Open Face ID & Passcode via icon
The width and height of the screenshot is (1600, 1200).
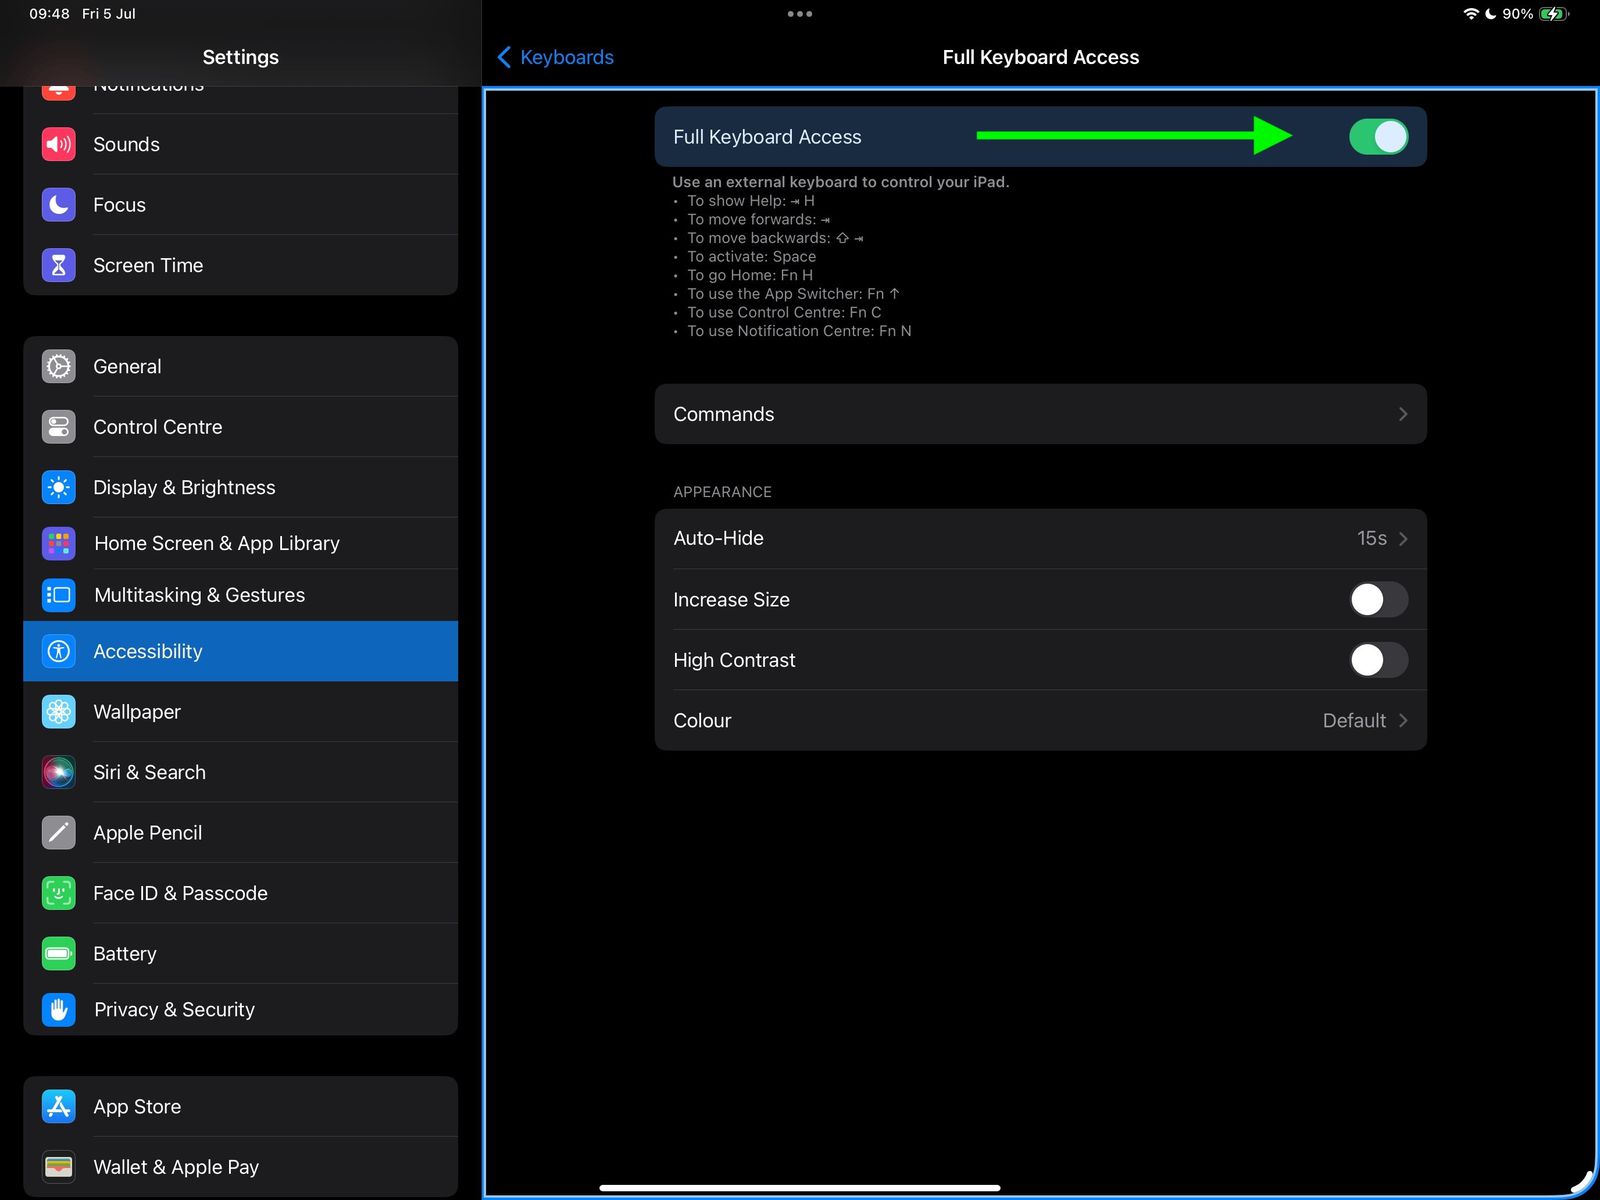58,893
